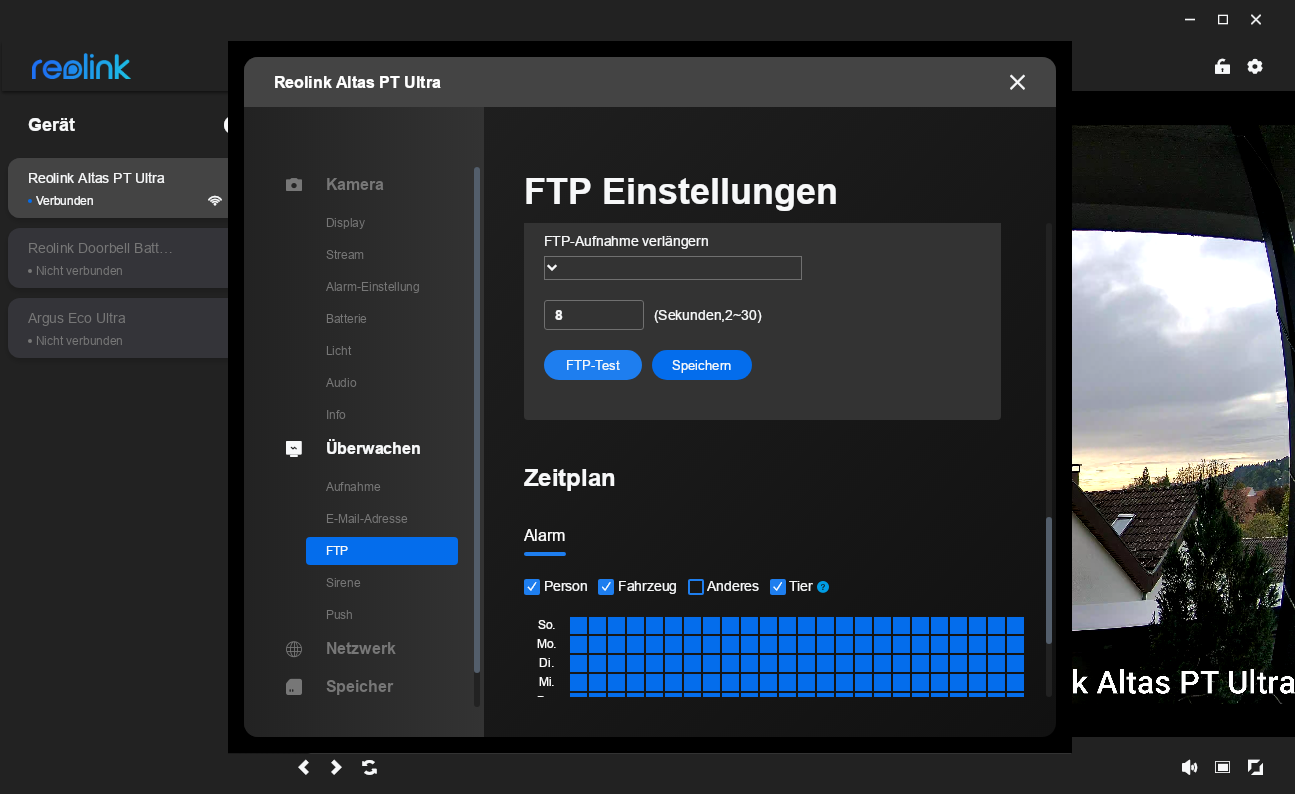Select Audio in the sidebar
The image size is (1295, 794).
341,383
